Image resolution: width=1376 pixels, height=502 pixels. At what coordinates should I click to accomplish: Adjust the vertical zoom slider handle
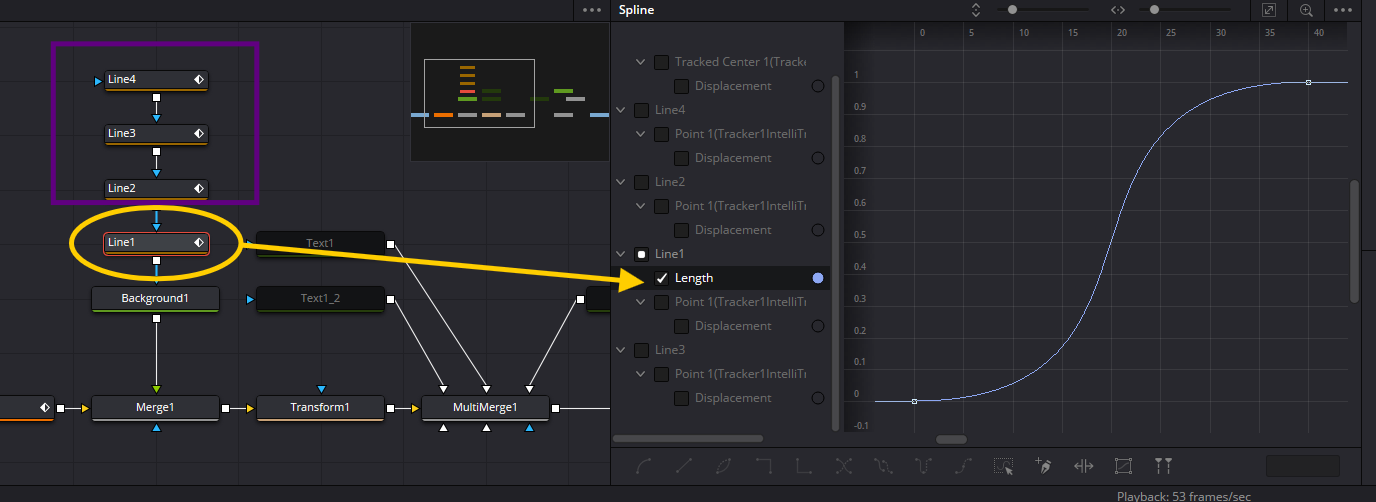[1012, 10]
